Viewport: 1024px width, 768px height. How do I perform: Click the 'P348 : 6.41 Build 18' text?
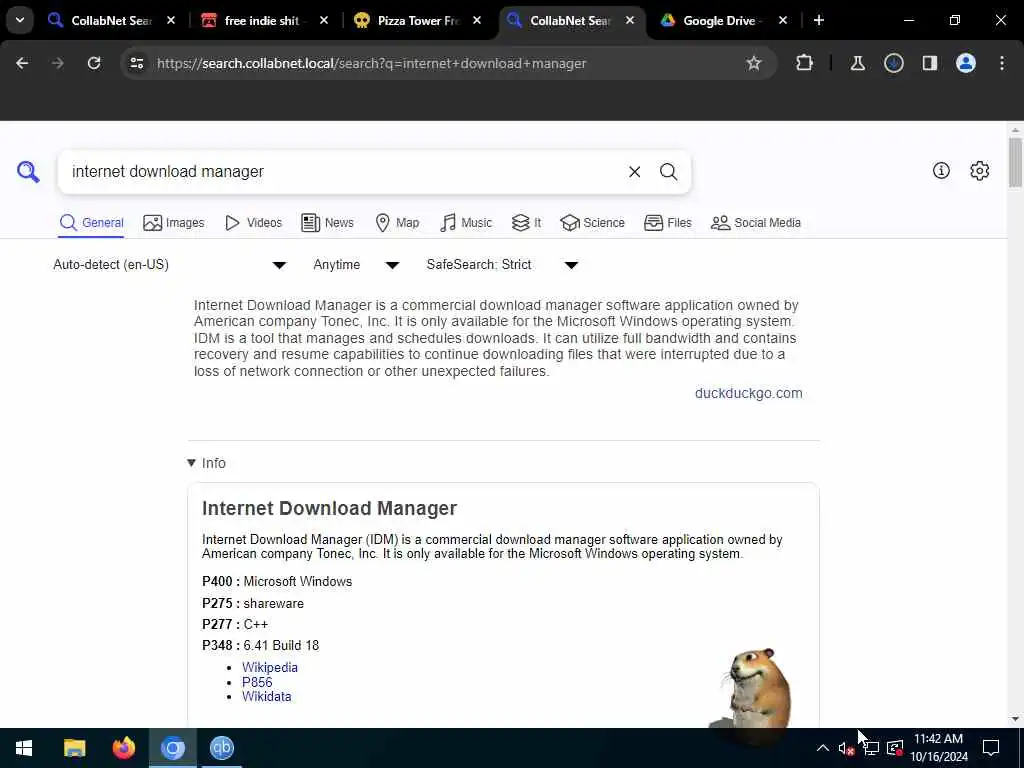coord(261,645)
